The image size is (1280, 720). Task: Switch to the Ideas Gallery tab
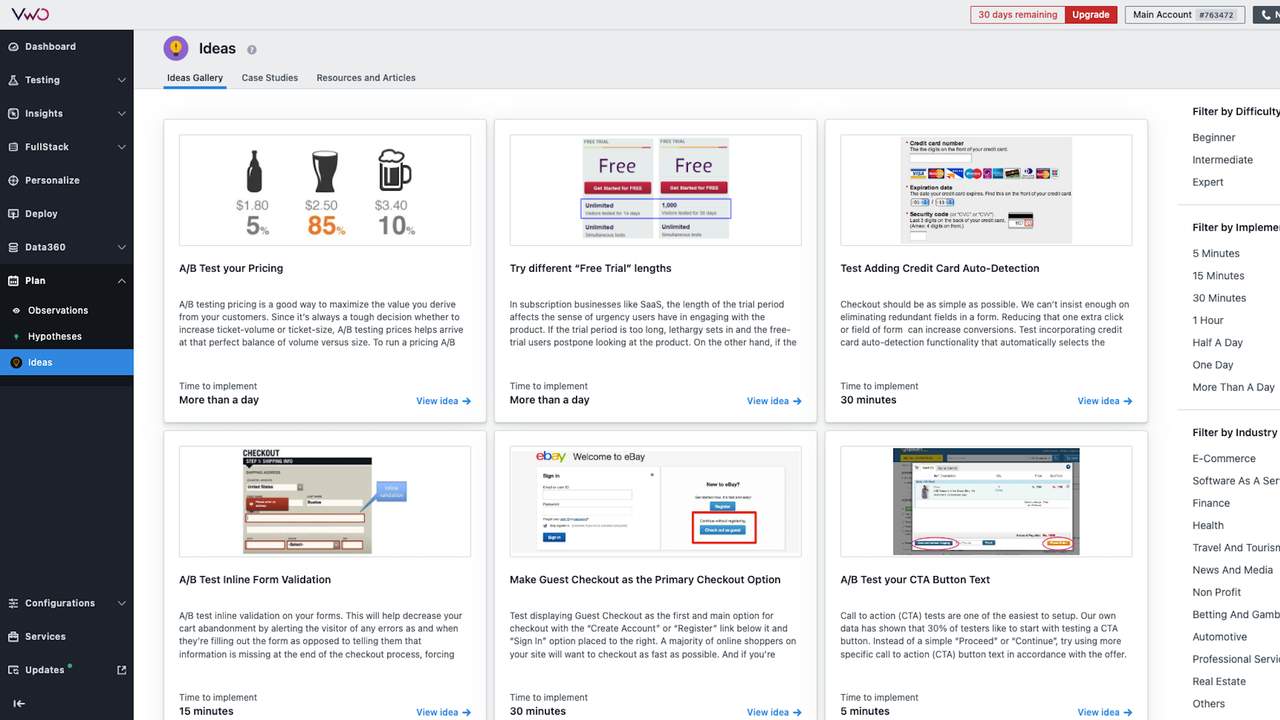coord(195,78)
